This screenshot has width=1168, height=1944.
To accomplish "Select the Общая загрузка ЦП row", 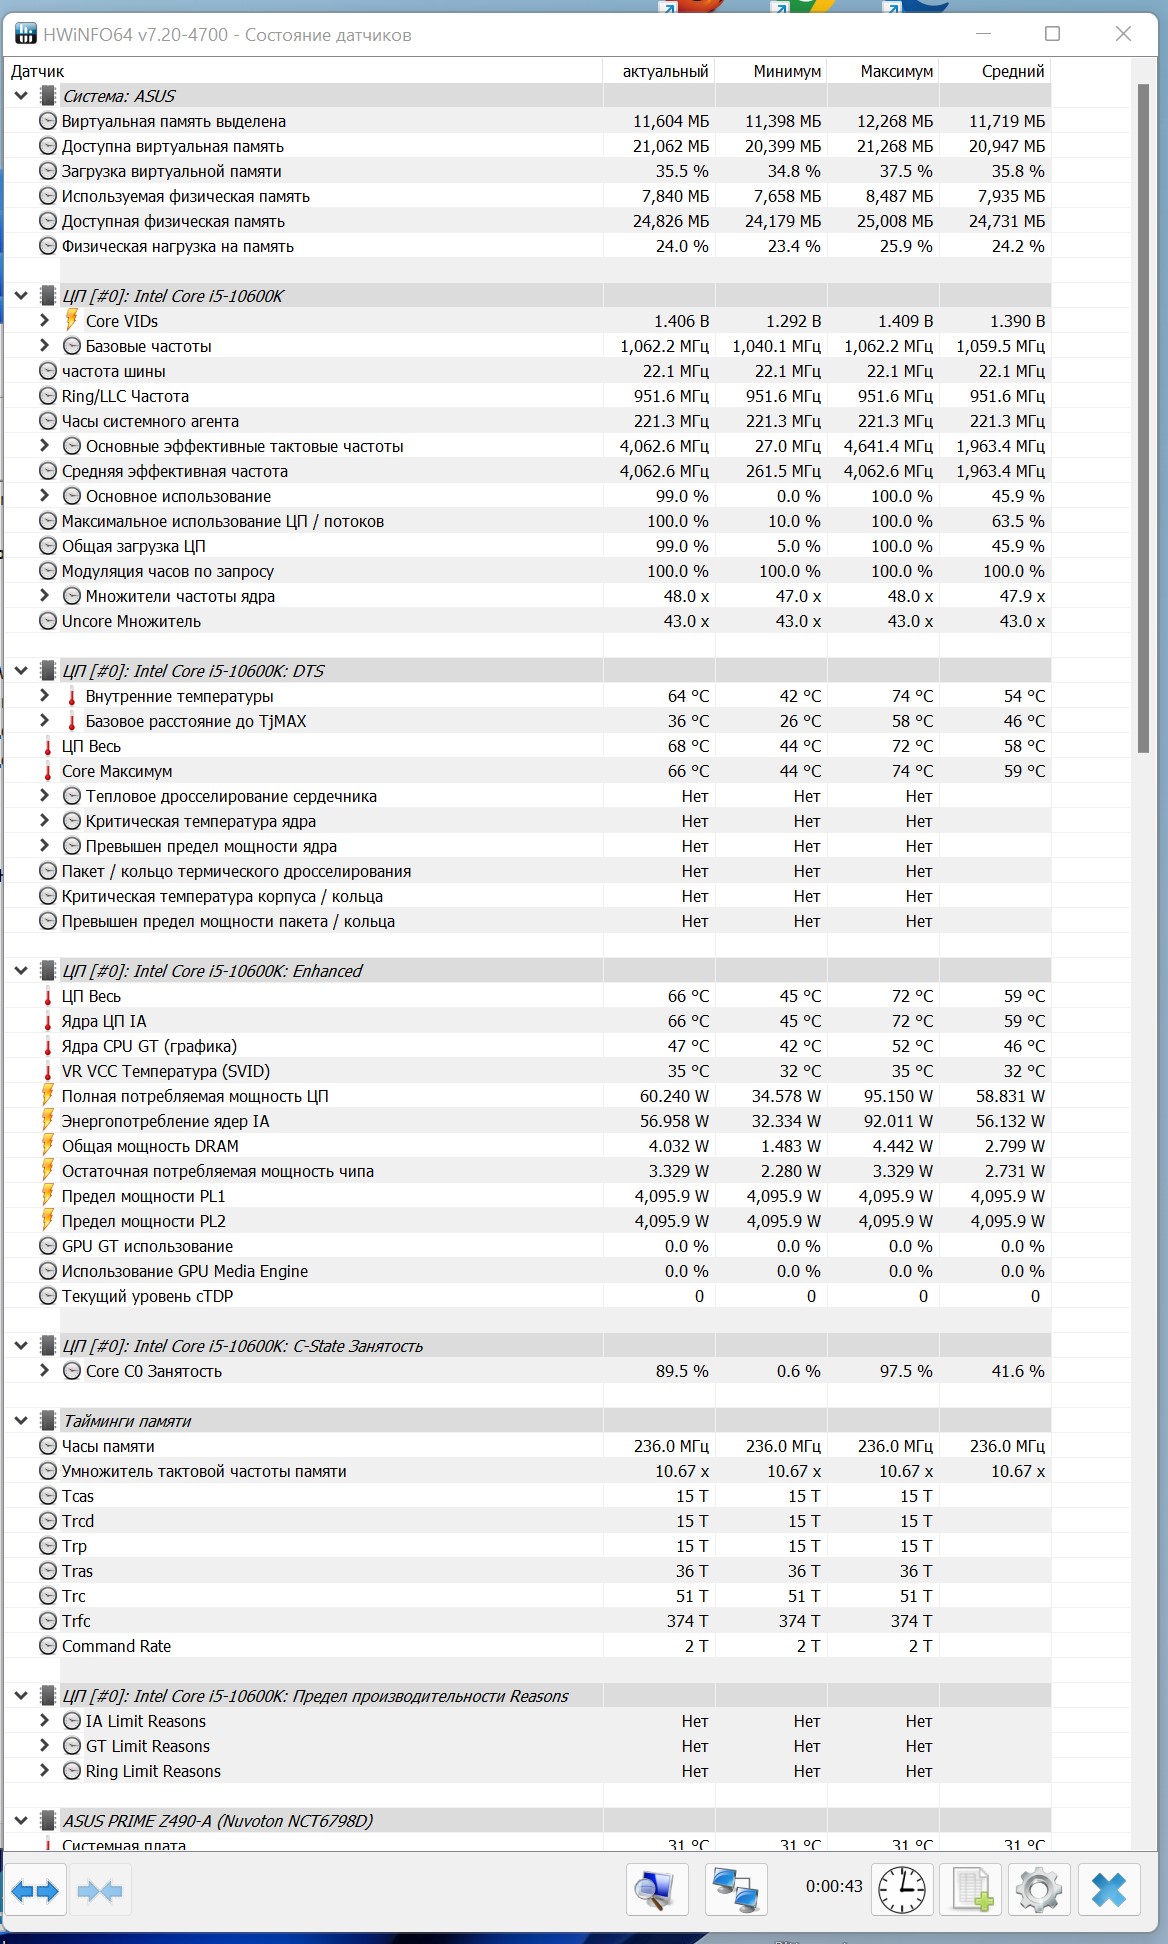I will pyautogui.click(x=528, y=546).
